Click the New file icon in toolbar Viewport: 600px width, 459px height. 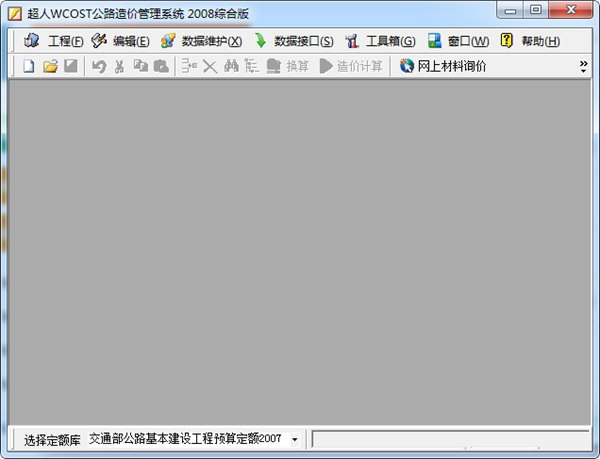click(x=28, y=67)
